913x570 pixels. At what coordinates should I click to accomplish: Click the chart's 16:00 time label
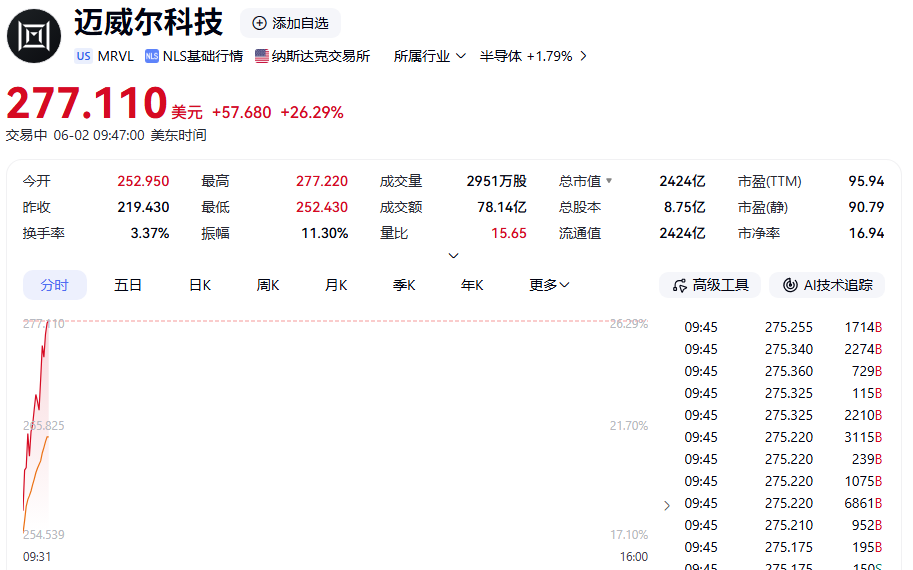click(634, 557)
